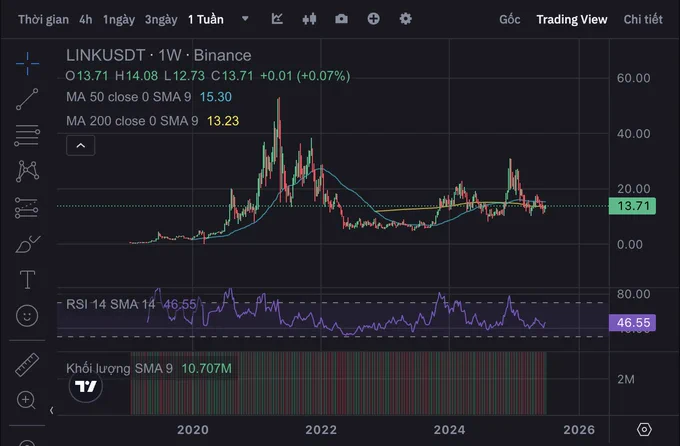Open the Fibonacci retracement lines tool
The image size is (680, 446).
pos(27,135)
